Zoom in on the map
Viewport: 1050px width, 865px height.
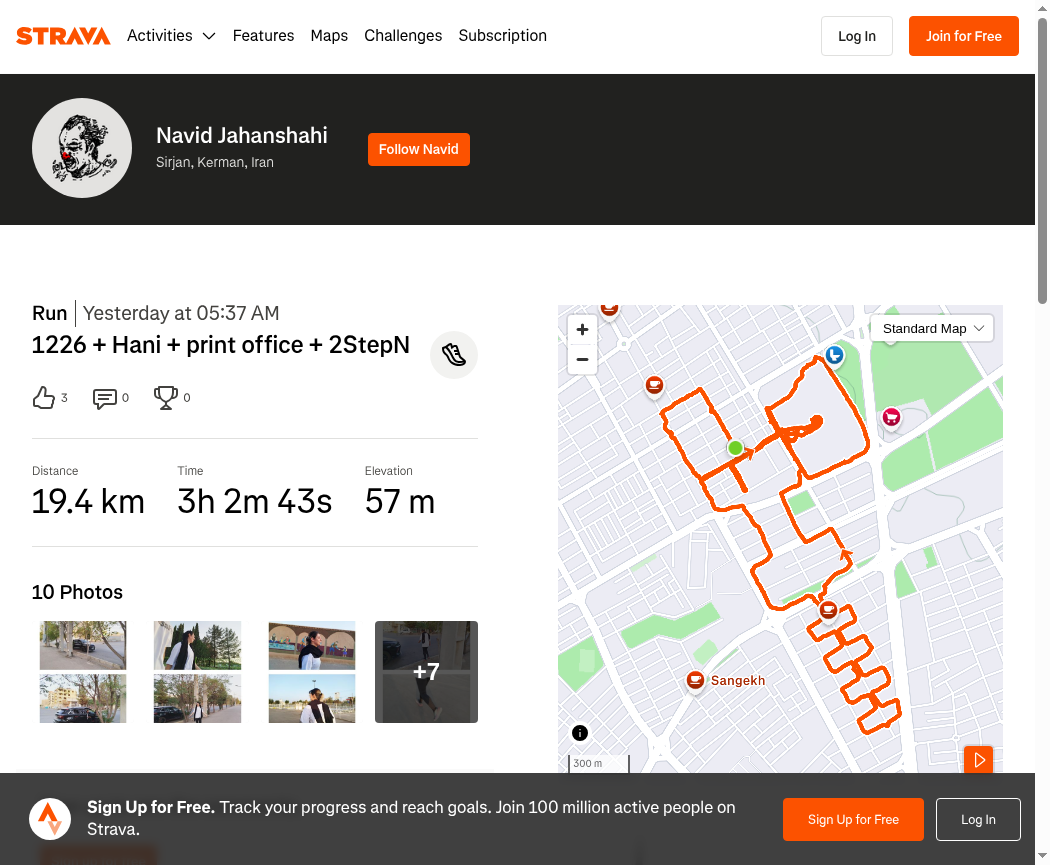coord(583,329)
